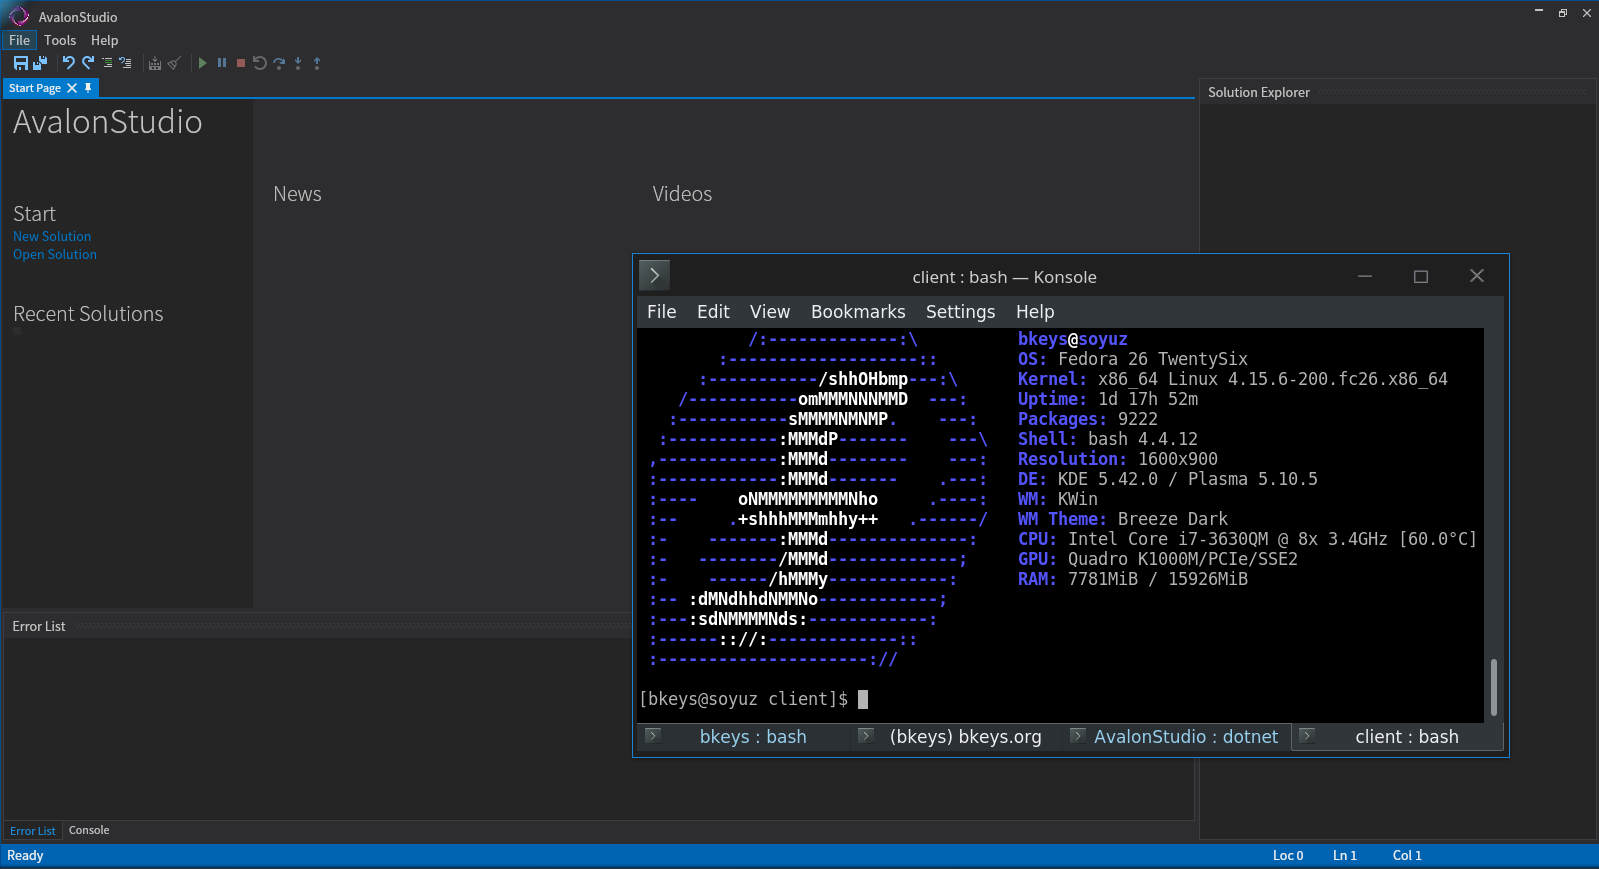Minimize the Konsole window
The height and width of the screenshot is (869, 1599).
click(x=1365, y=276)
